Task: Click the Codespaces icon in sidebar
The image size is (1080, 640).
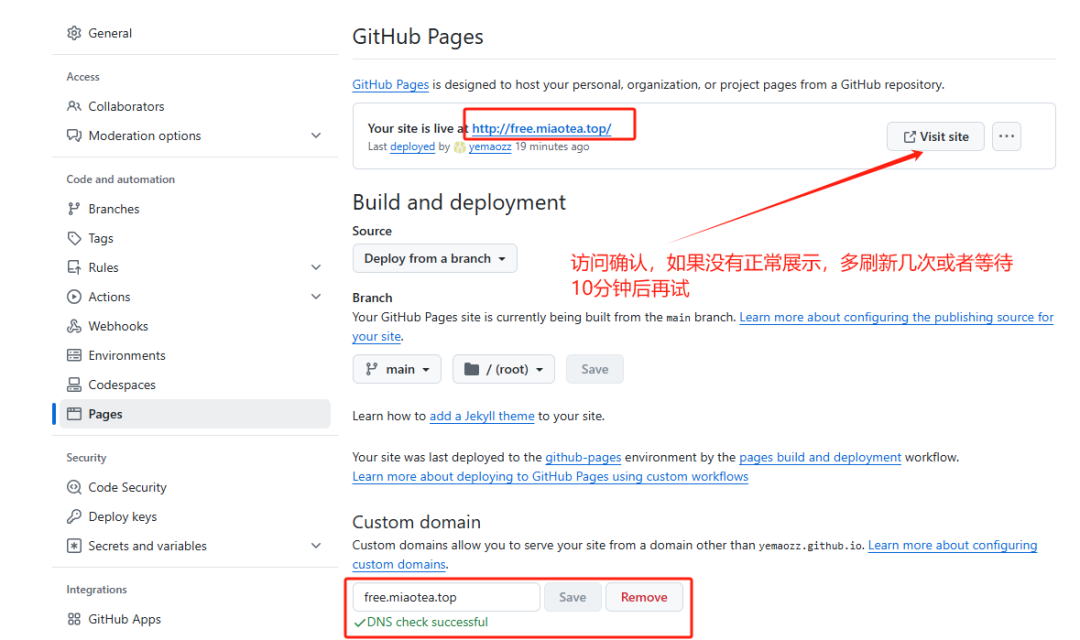Action: coord(74,384)
